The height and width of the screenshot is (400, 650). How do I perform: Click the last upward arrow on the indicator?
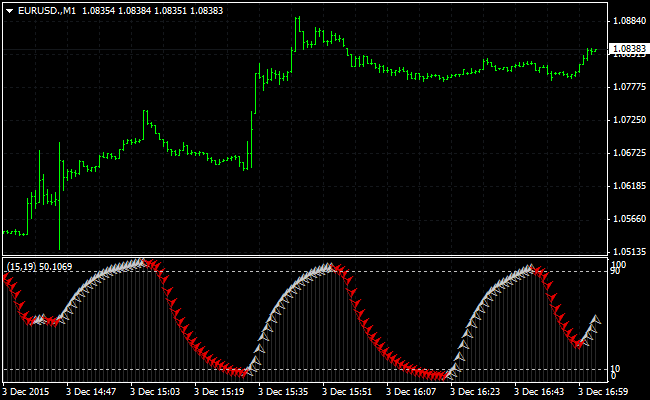coord(596,319)
